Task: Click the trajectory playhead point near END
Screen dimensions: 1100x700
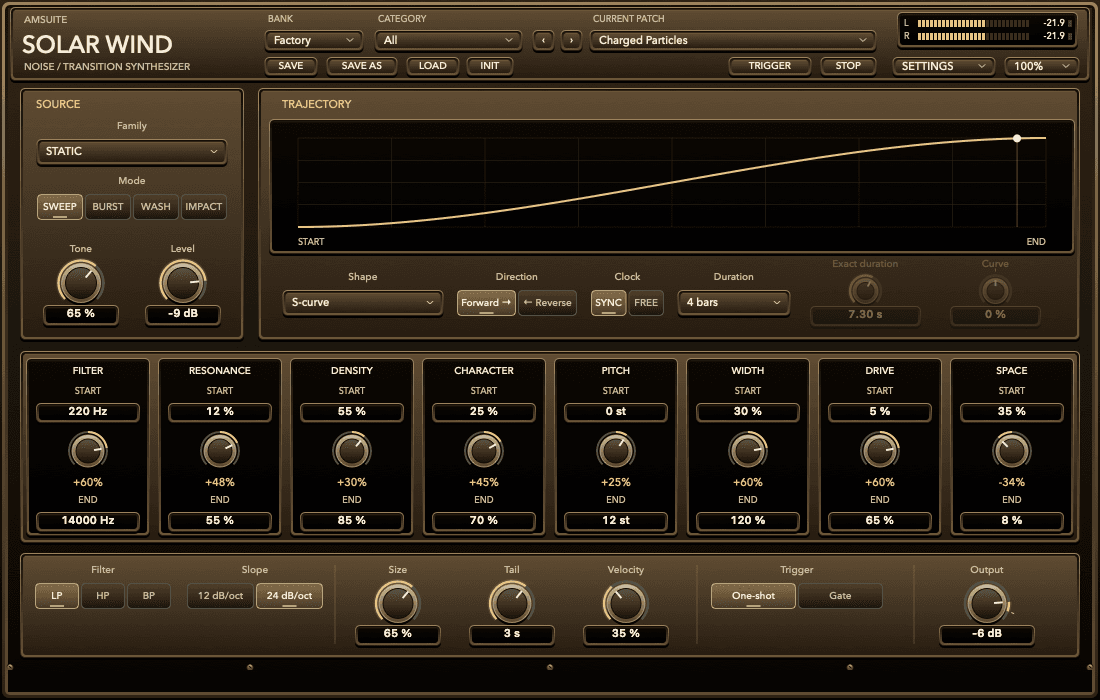Action: click(x=1017, y=139)
